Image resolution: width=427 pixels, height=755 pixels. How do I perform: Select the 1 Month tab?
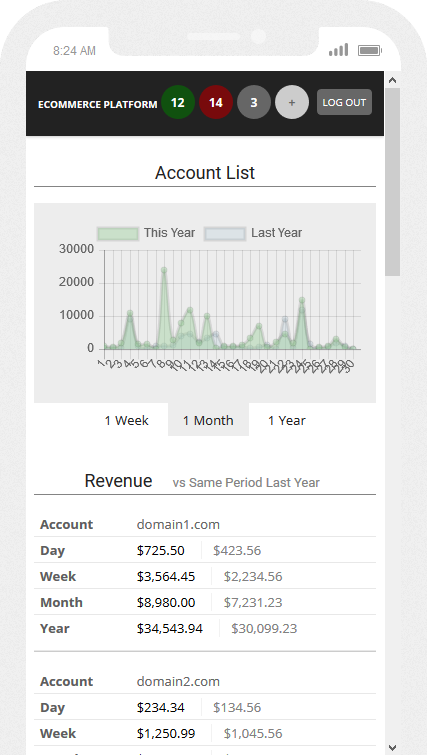tap(208, 420)
